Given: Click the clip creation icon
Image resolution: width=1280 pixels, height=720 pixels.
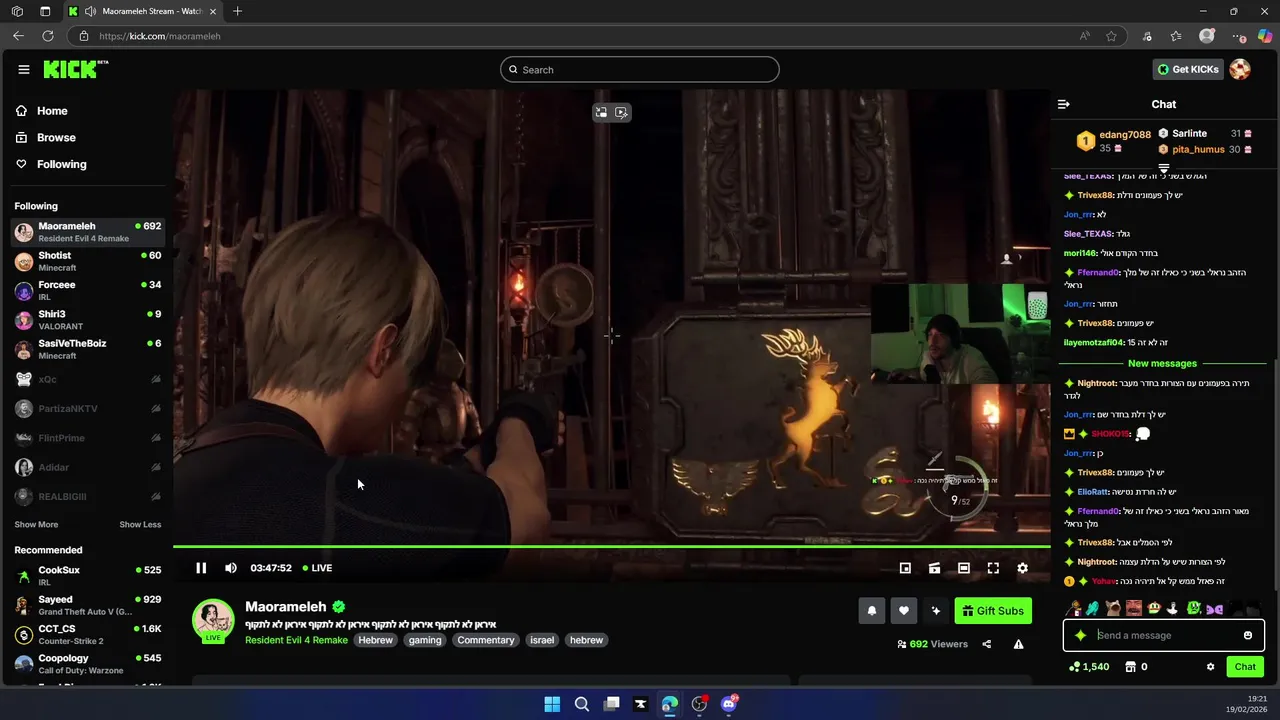Looking at the screenshot, I should click(934, 568).
